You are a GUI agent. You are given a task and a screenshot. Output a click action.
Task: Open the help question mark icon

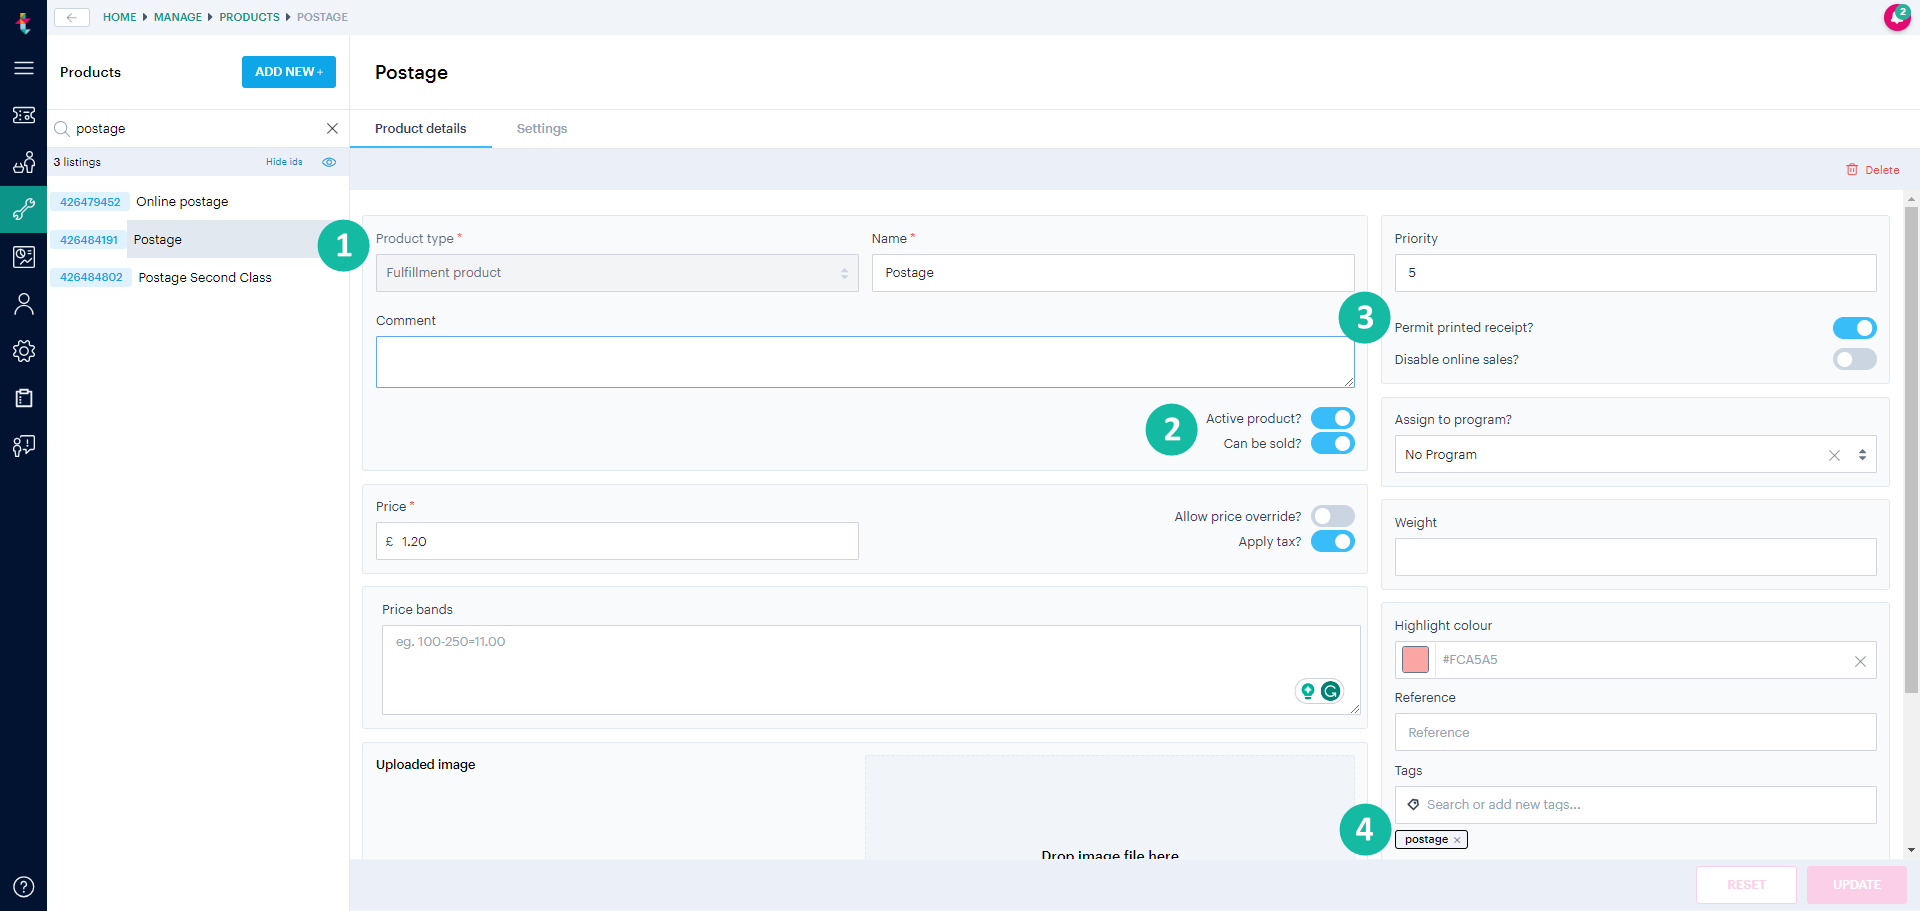click(x=24, y=887)
